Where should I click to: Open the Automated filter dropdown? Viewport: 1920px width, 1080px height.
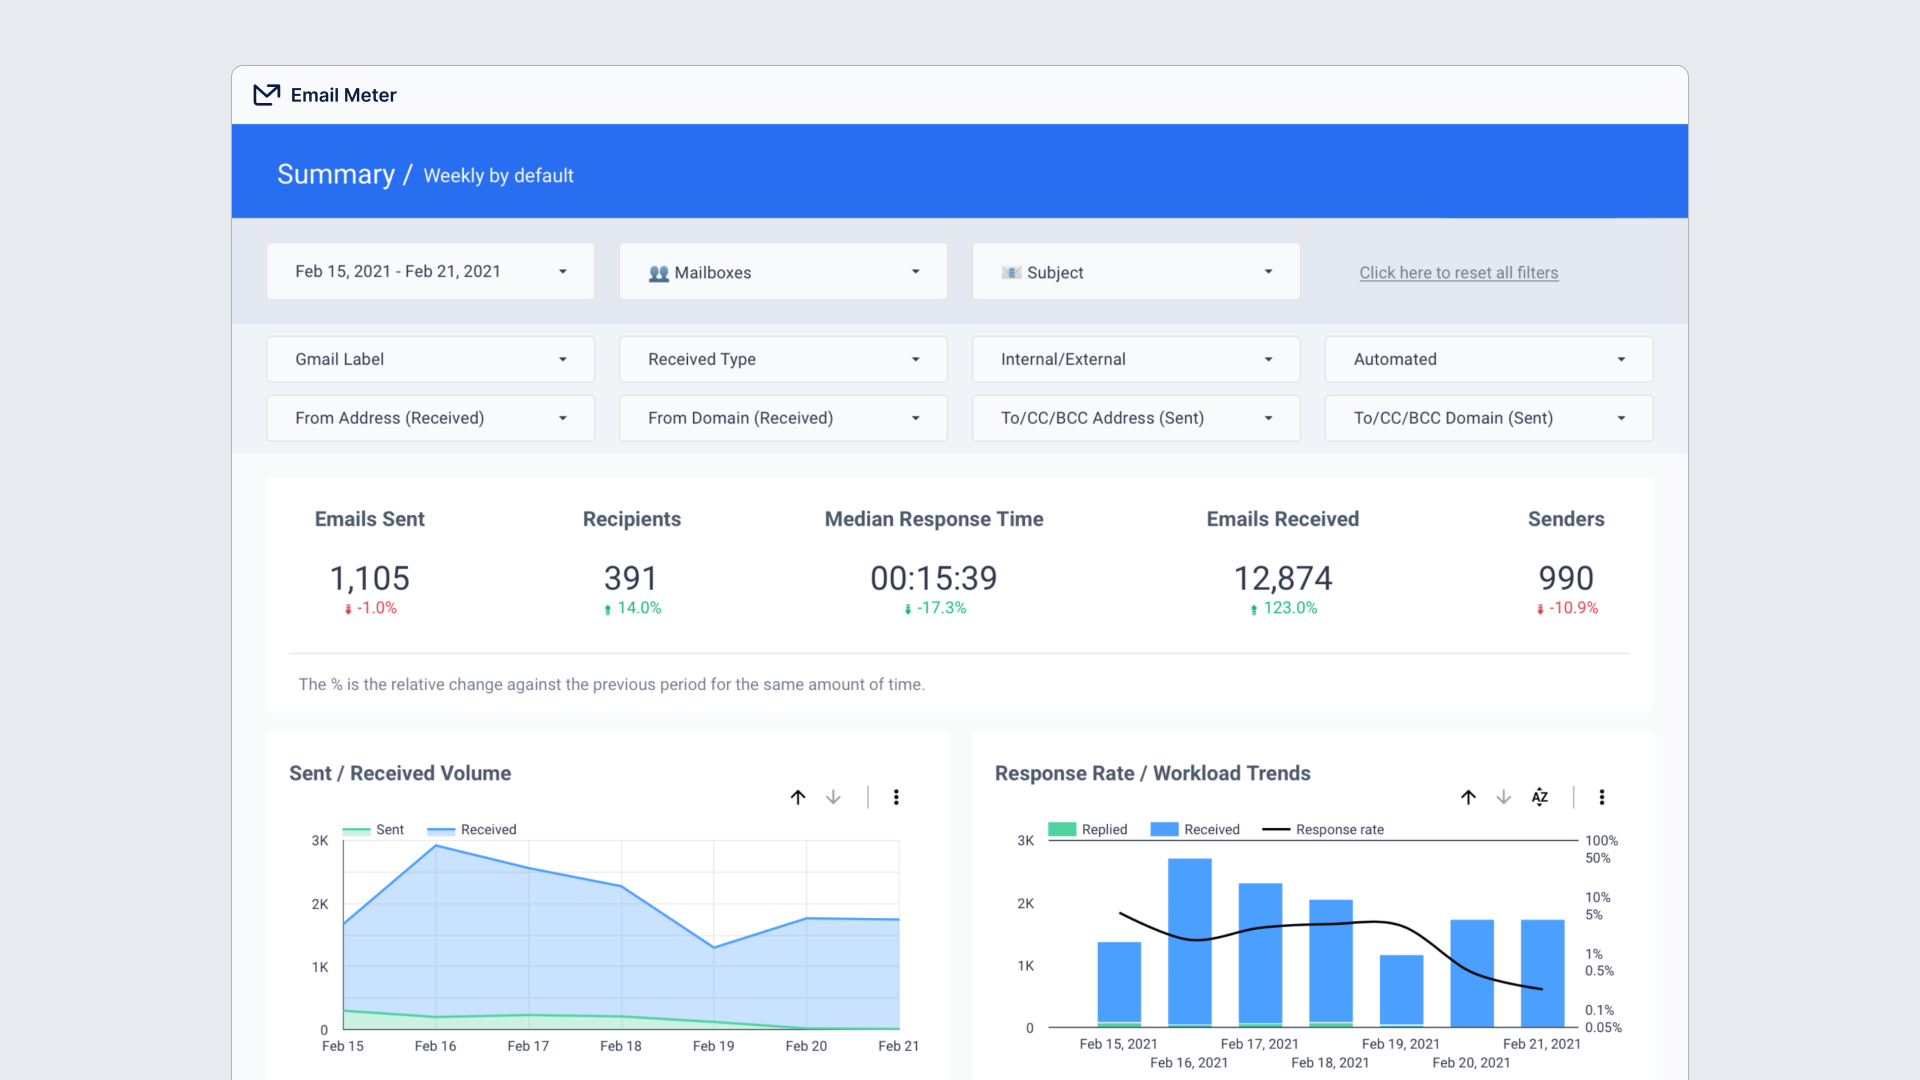click(x=1487, y=359)
